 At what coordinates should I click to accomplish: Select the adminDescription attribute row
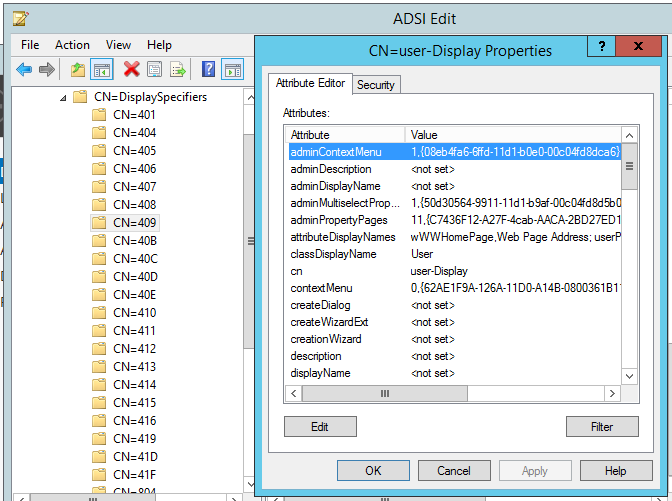pyautogui.click(x=455, y=169)
